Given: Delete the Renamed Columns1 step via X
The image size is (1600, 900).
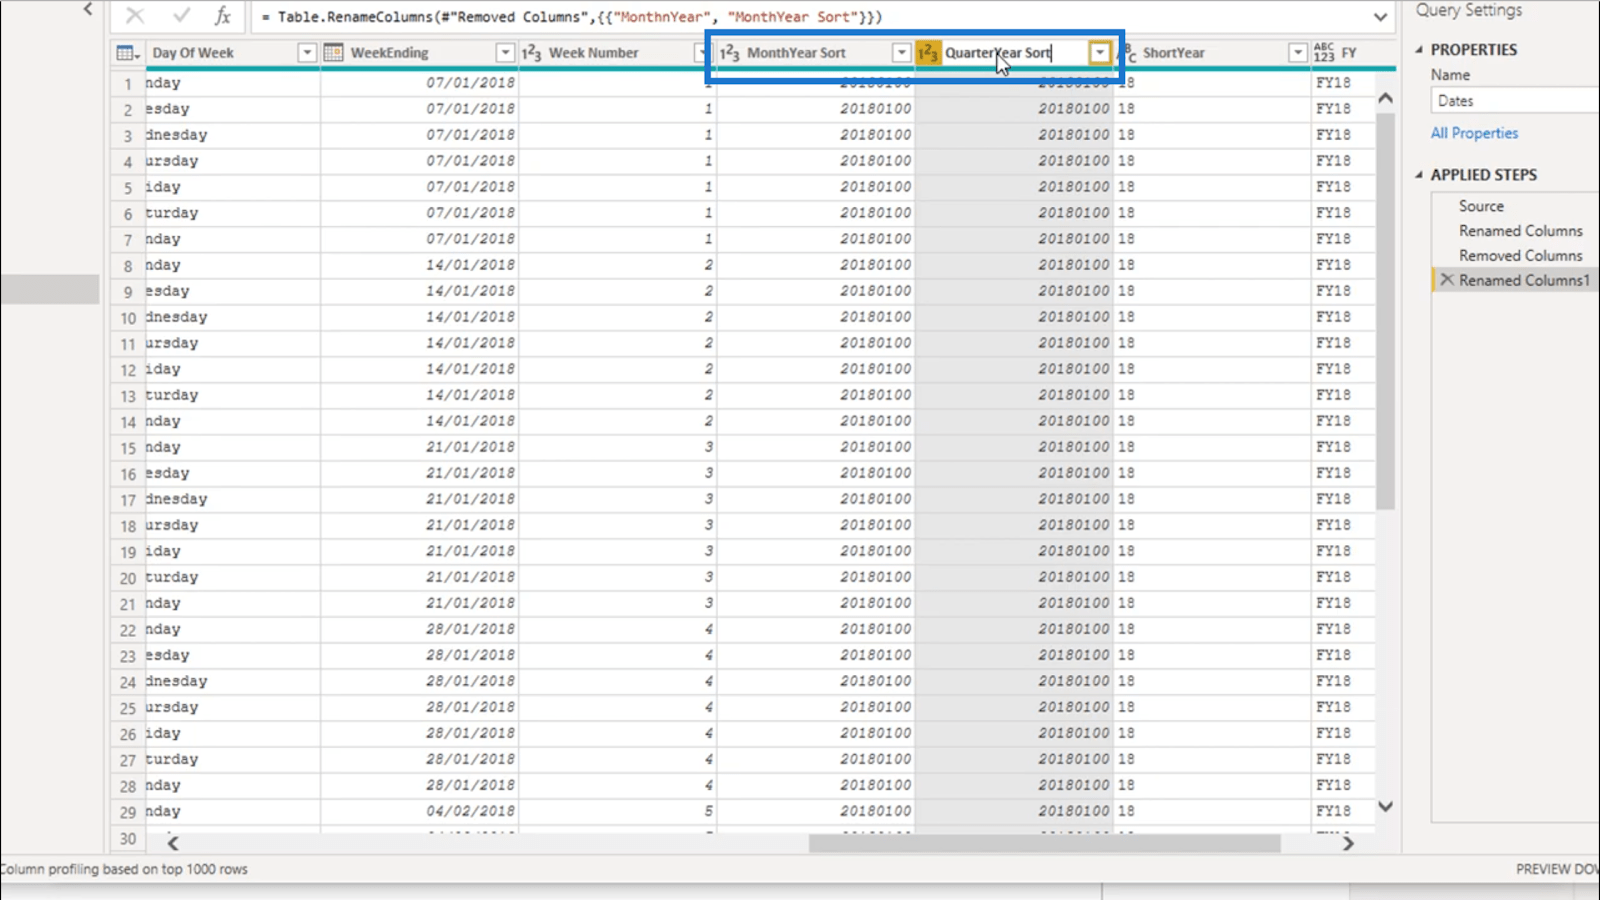Looking at the screenshot, I should click(1446, 280).
